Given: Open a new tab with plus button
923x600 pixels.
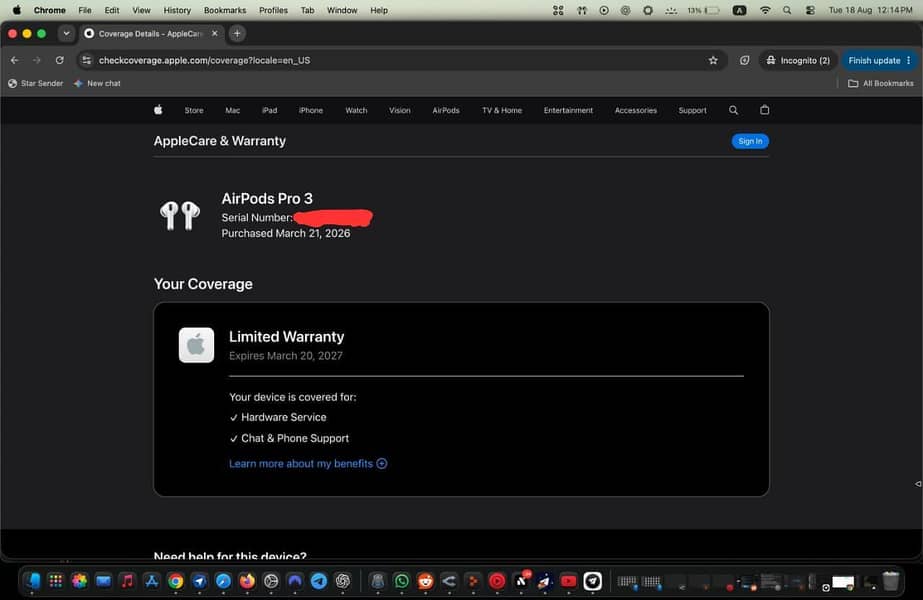Looking at the screenshot, I should [x=237, y=34].
